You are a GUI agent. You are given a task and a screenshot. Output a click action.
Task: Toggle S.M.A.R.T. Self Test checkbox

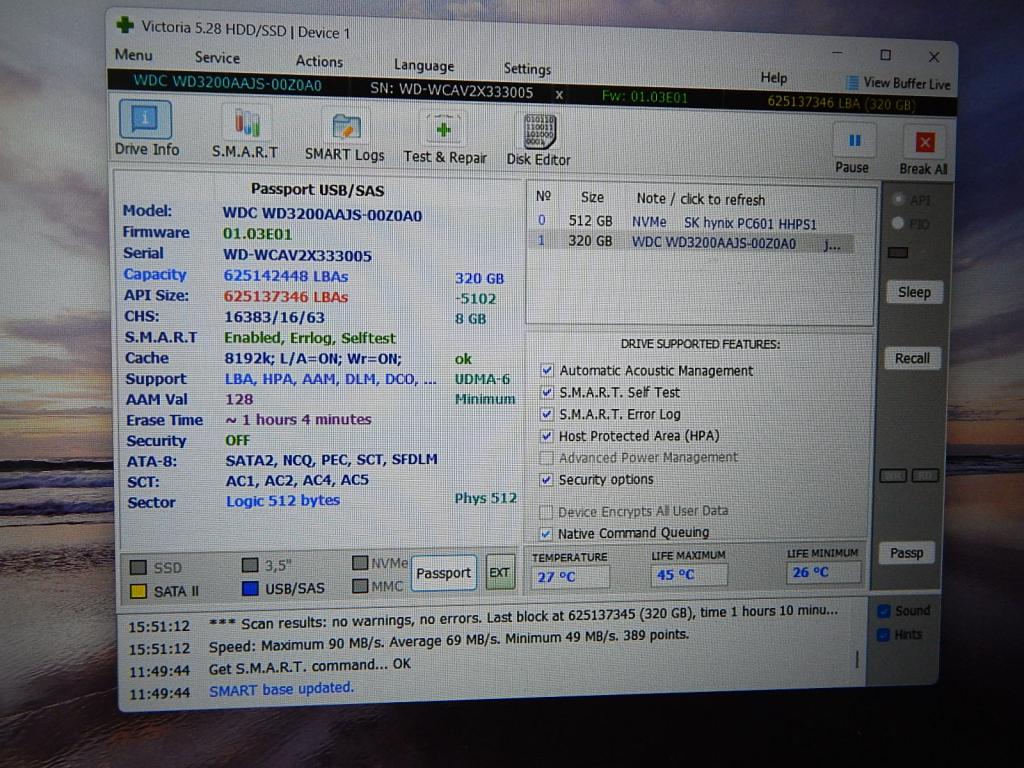click(547, 392)
